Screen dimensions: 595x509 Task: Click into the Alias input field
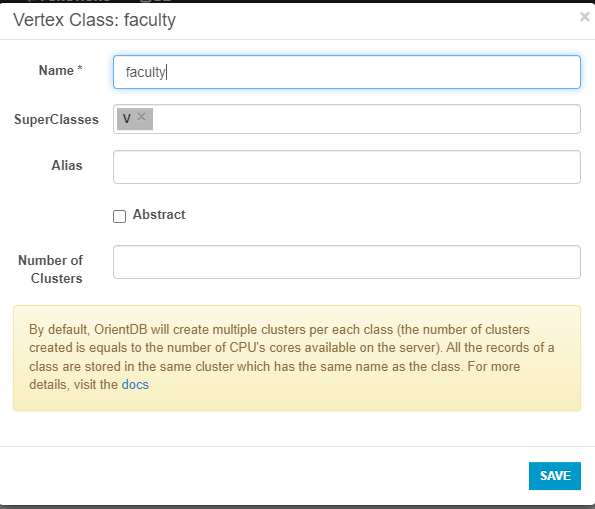(347, 167)
